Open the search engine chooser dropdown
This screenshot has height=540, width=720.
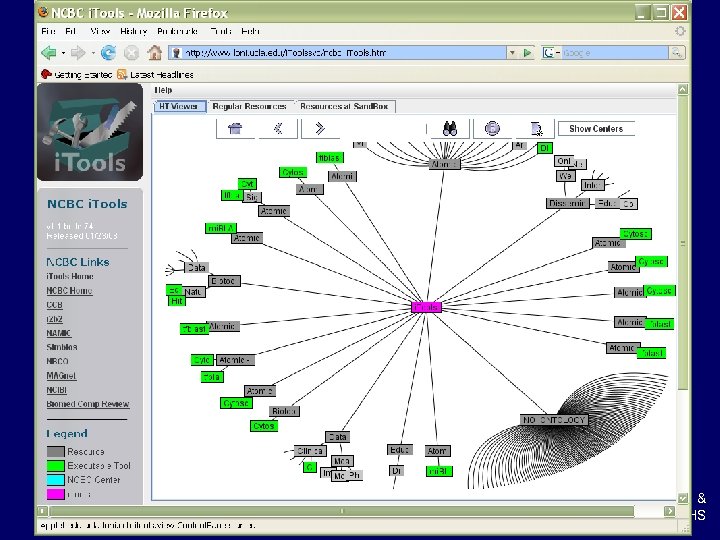558,53
